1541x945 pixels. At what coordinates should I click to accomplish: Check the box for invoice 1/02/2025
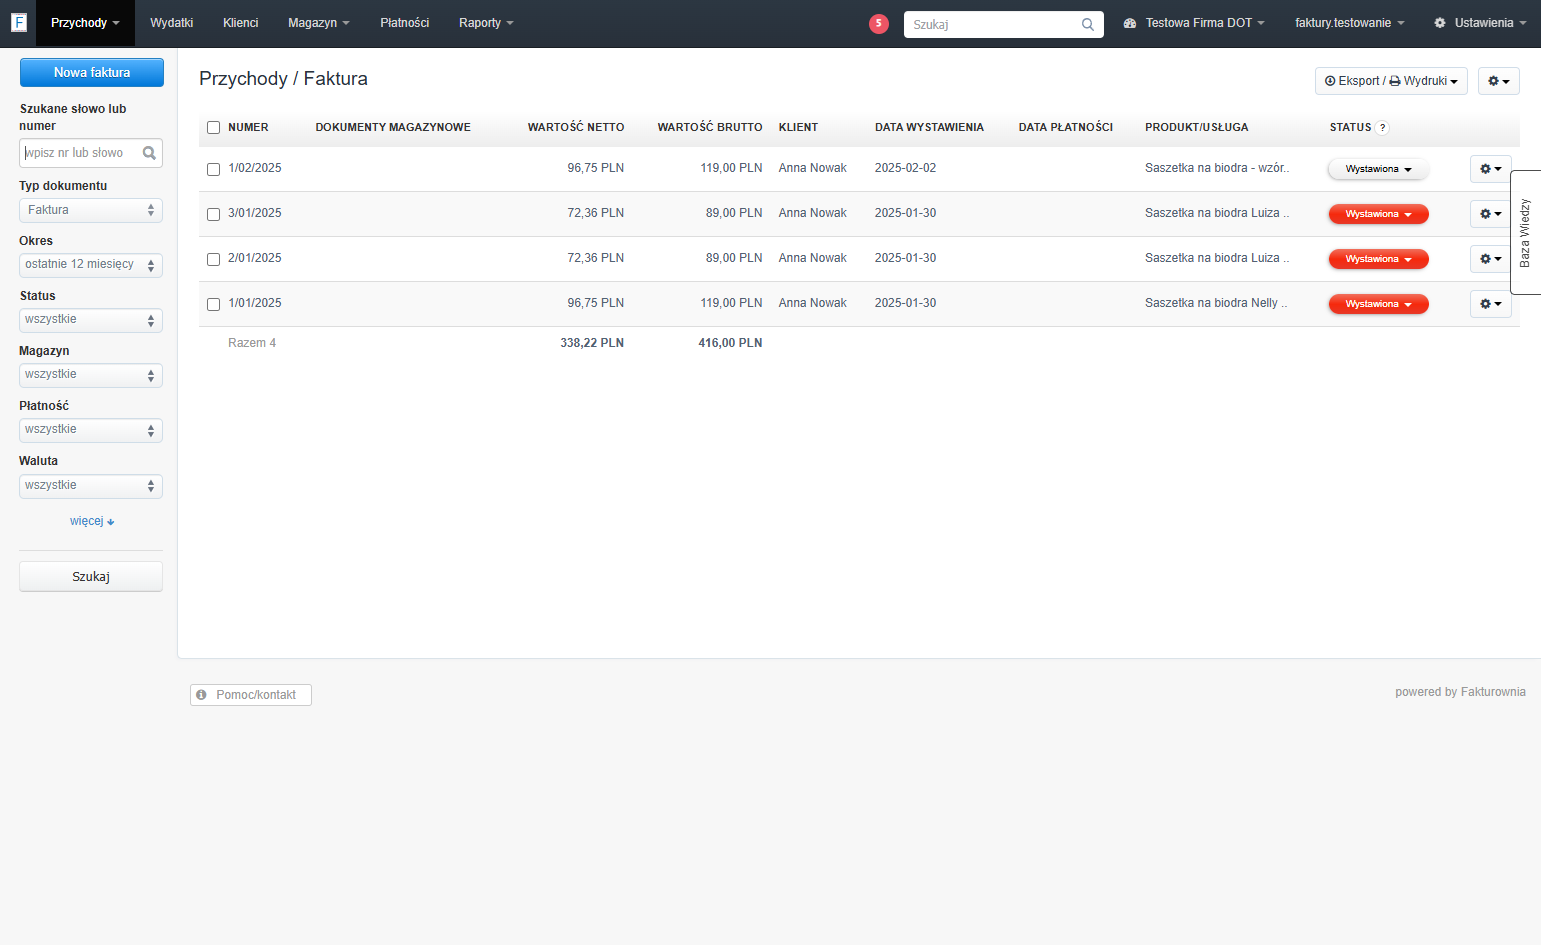(213, 169)
